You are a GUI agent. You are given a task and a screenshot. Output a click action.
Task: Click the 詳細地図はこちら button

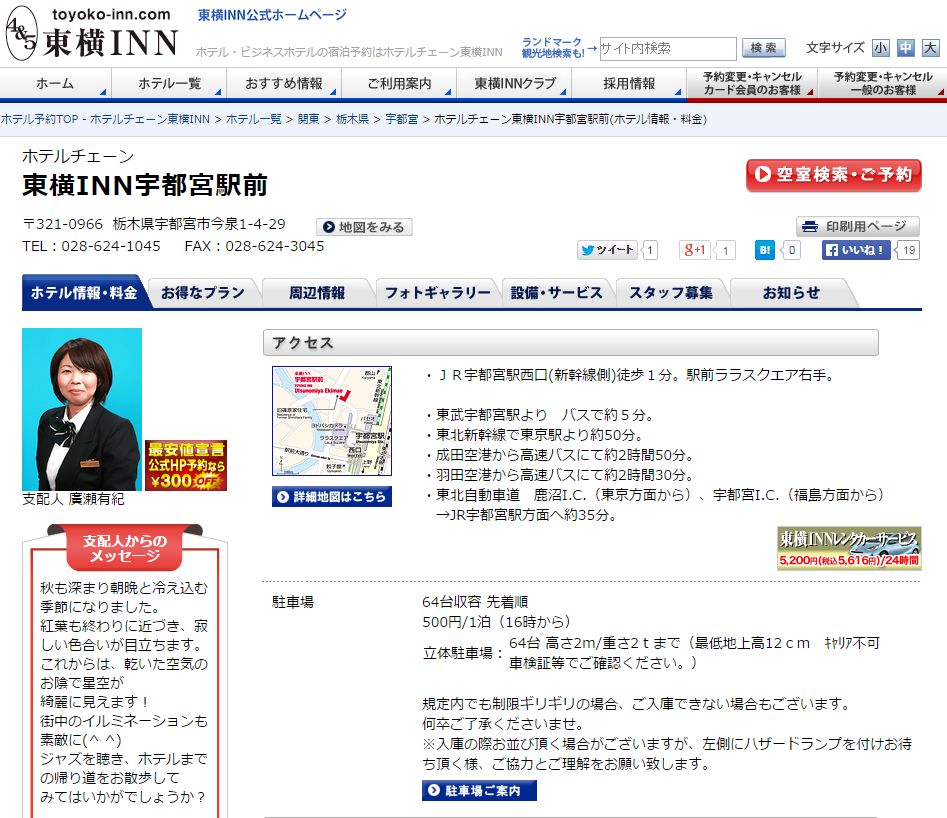[332, 497]
